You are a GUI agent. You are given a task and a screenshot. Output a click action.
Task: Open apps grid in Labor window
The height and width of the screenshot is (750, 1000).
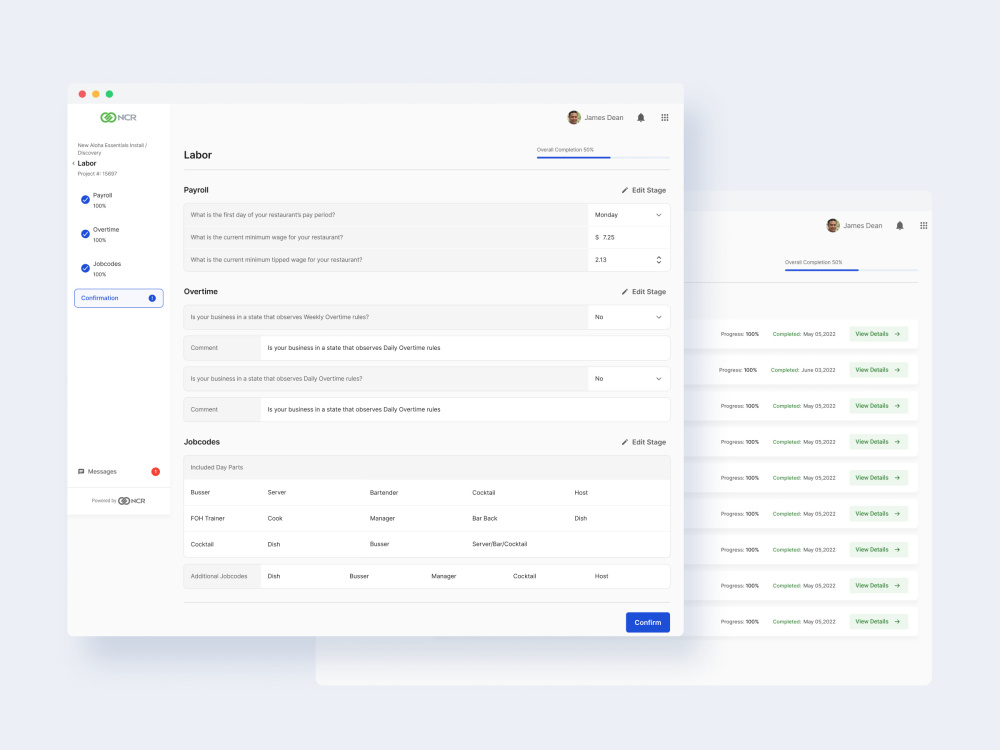(665, 117)
